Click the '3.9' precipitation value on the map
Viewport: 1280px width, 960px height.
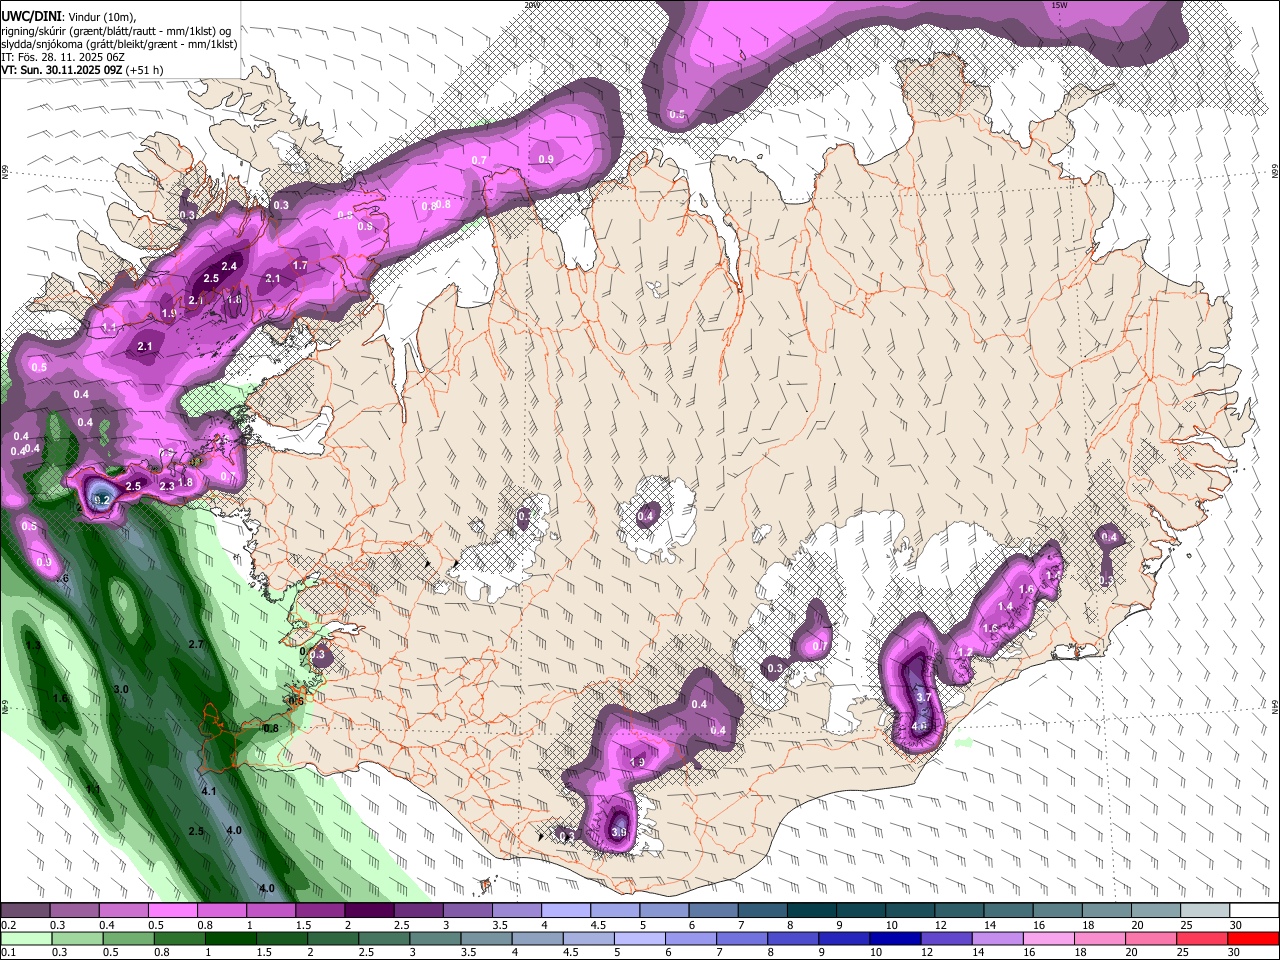[x=619, y=832]
